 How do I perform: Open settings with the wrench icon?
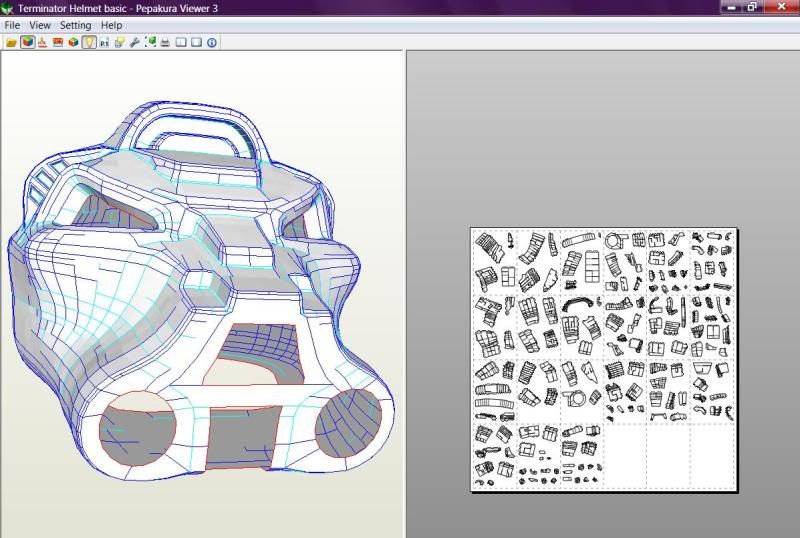point(135,42)
